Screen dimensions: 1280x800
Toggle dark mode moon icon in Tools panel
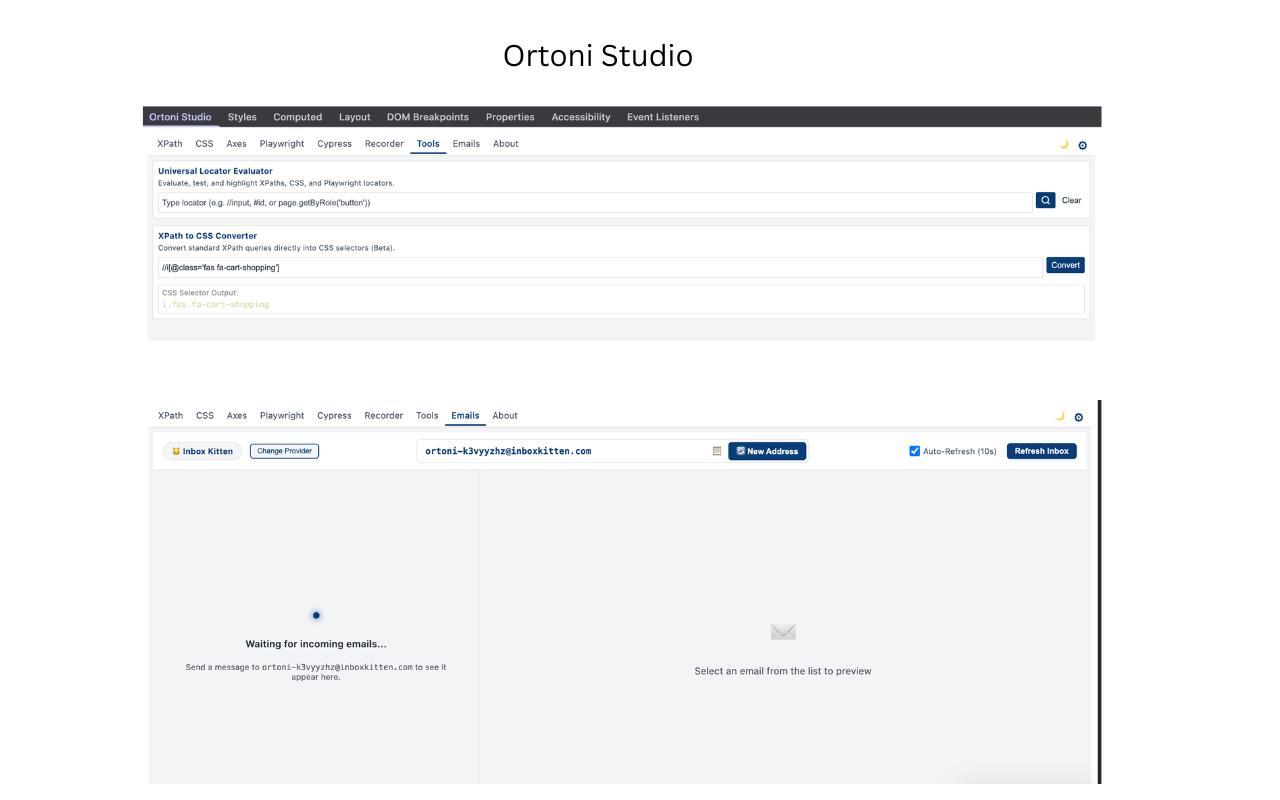1063,144
